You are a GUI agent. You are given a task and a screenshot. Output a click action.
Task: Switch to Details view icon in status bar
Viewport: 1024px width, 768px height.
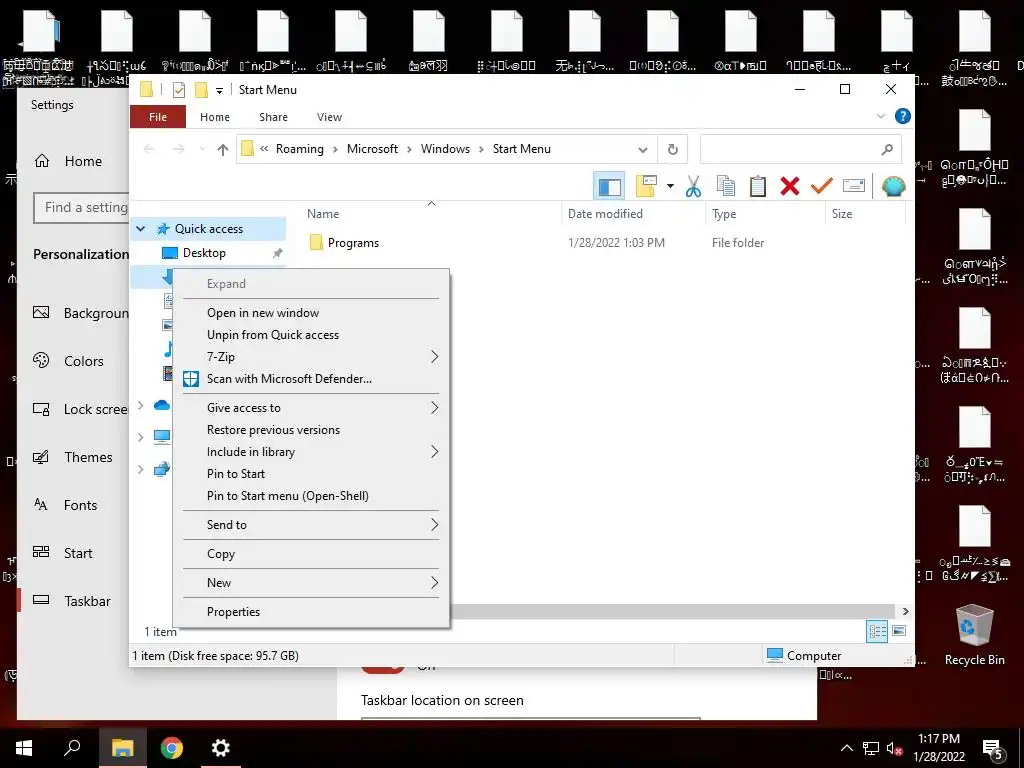(877, 631)
